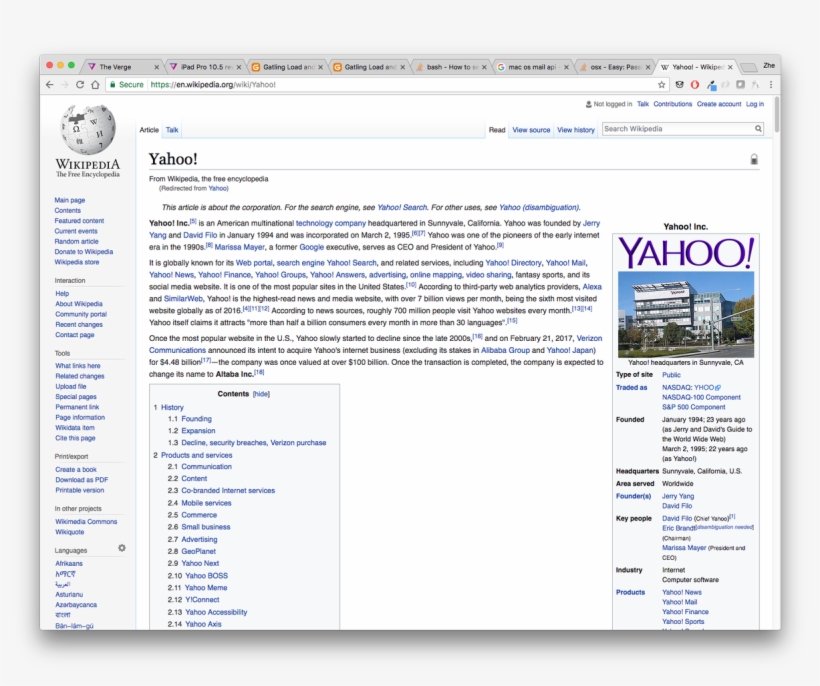Close the mac os mail api tab
This screenshot has width=820, height=686.
point(566,67)
